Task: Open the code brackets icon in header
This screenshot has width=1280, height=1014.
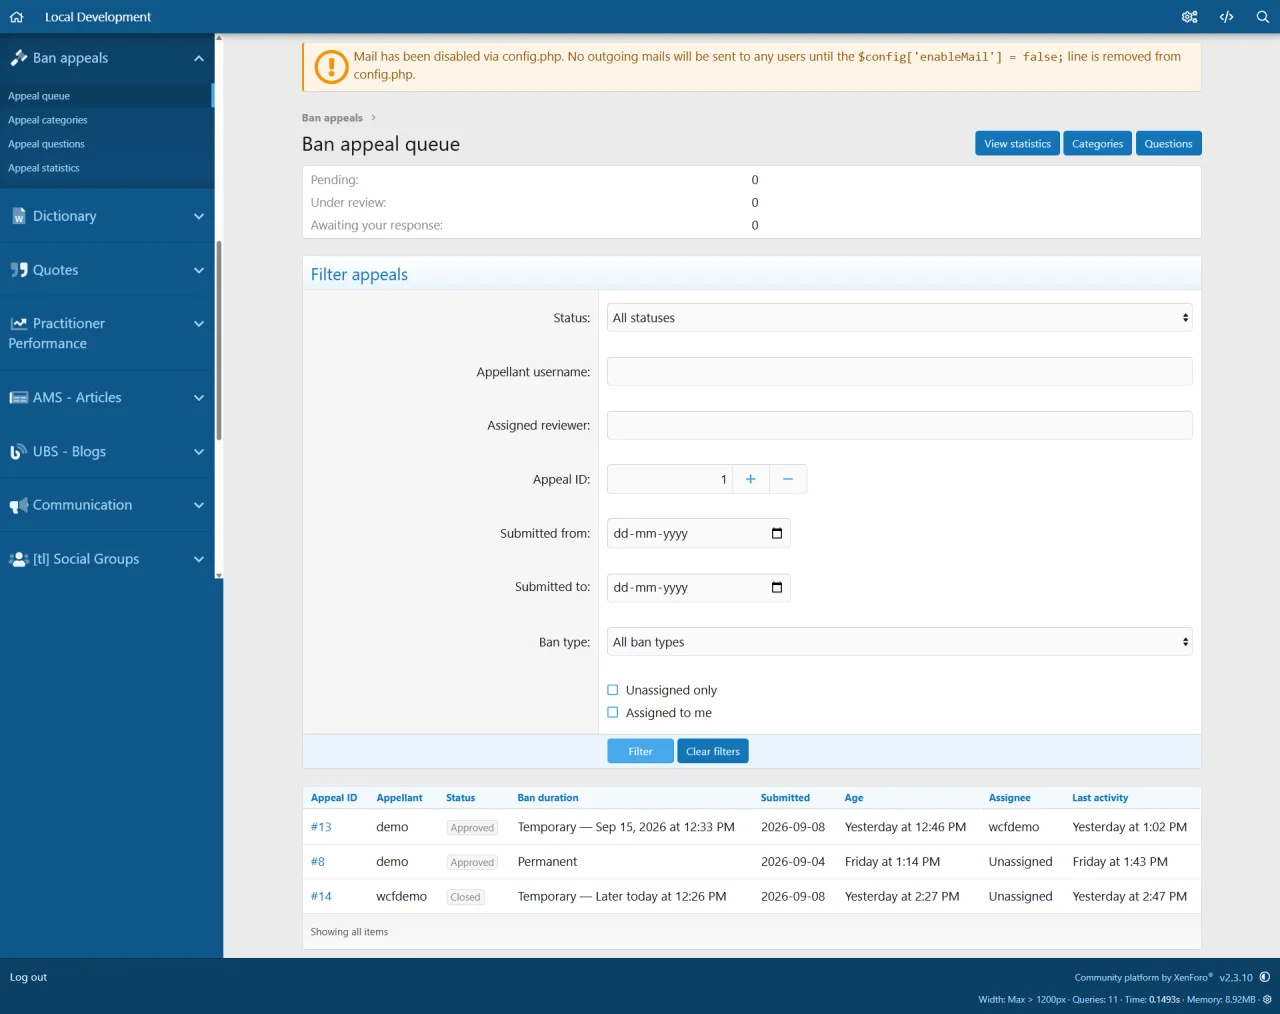Action: (1226, 17)
